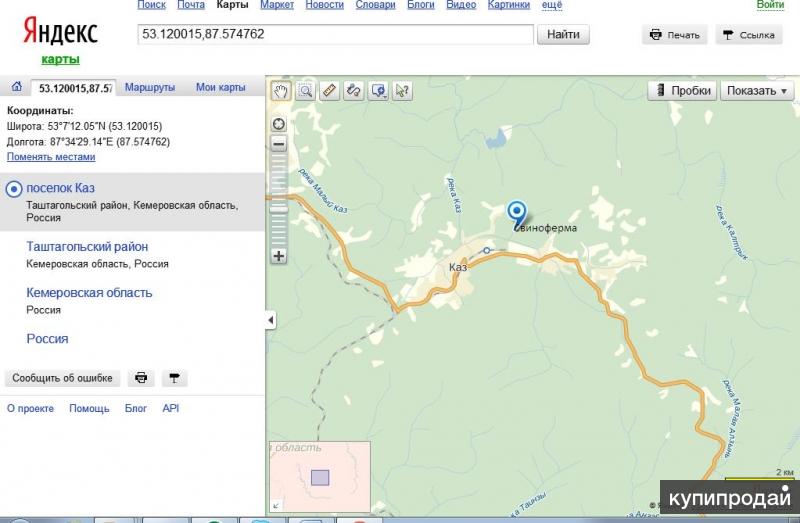The image size is (800, 523).
Task: Open Словари in the top navigation
Action: click(376, 5)
